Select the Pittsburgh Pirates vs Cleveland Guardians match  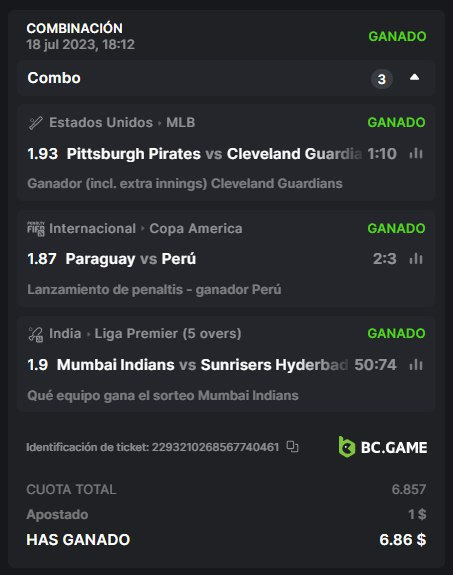click(x=214, y=154)
